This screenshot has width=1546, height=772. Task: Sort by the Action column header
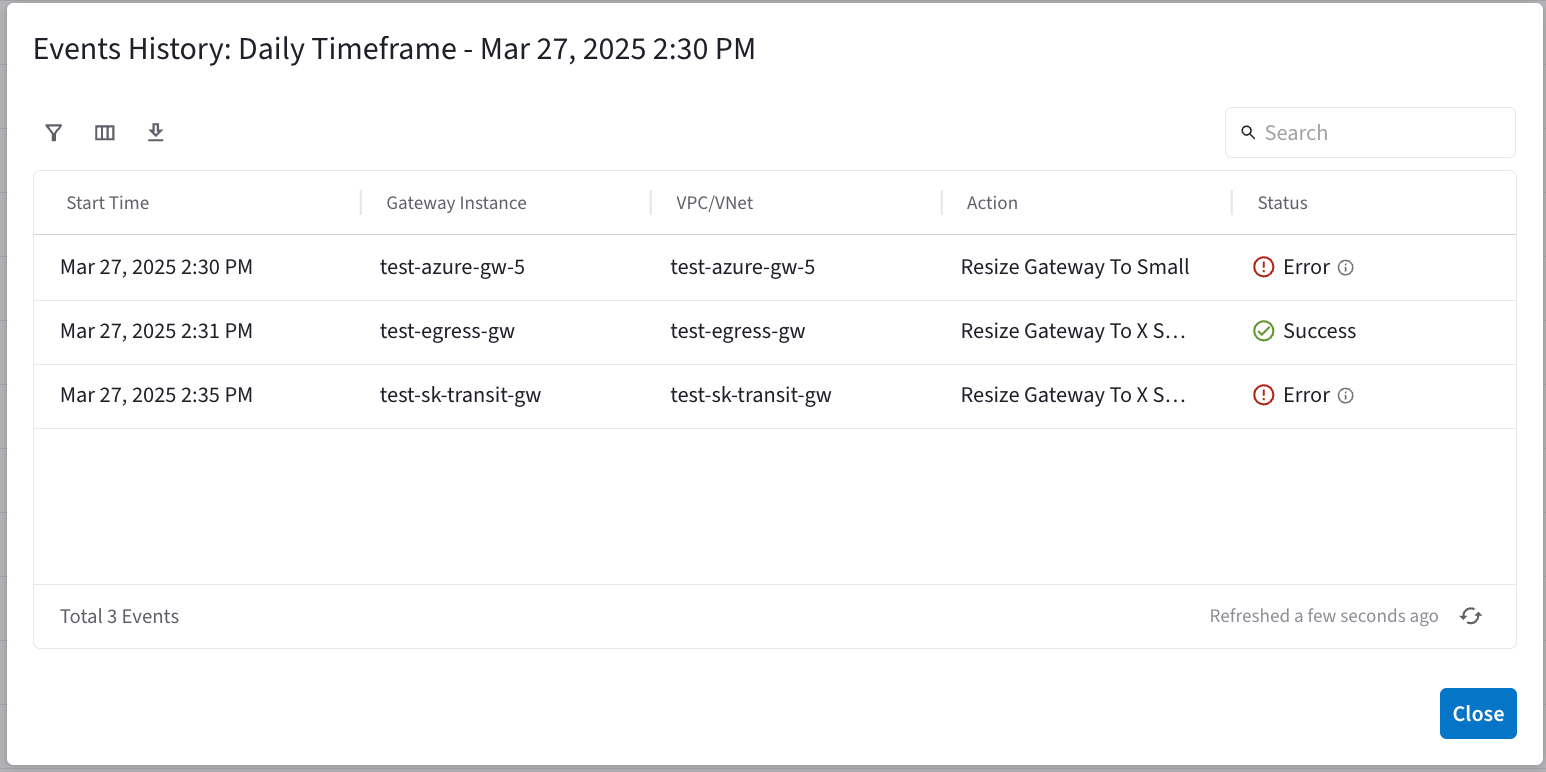pyautogui.click(x=992, y=203)
